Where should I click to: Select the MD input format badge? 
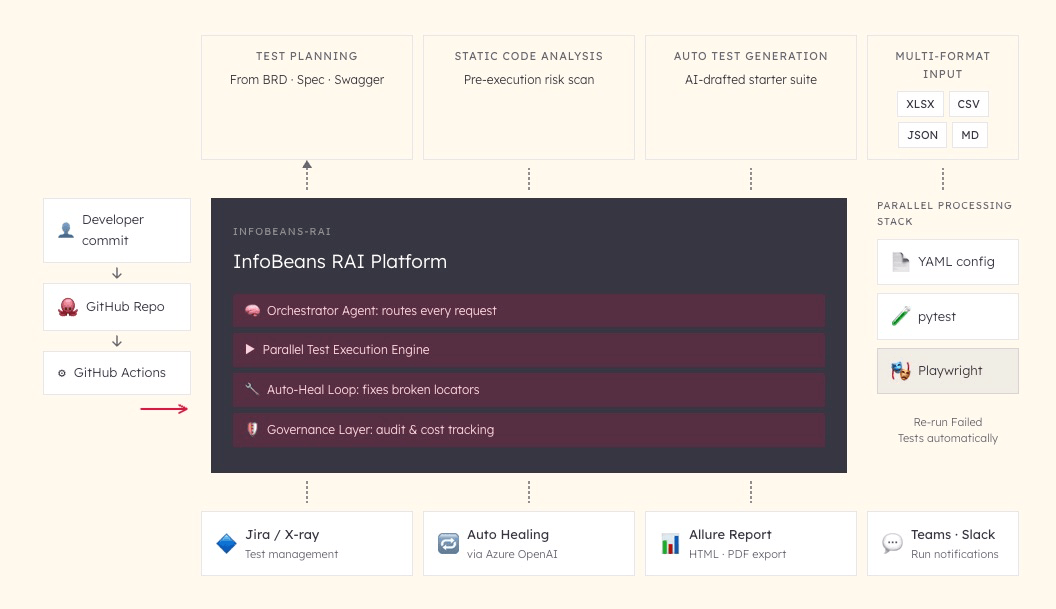[970, 134]
